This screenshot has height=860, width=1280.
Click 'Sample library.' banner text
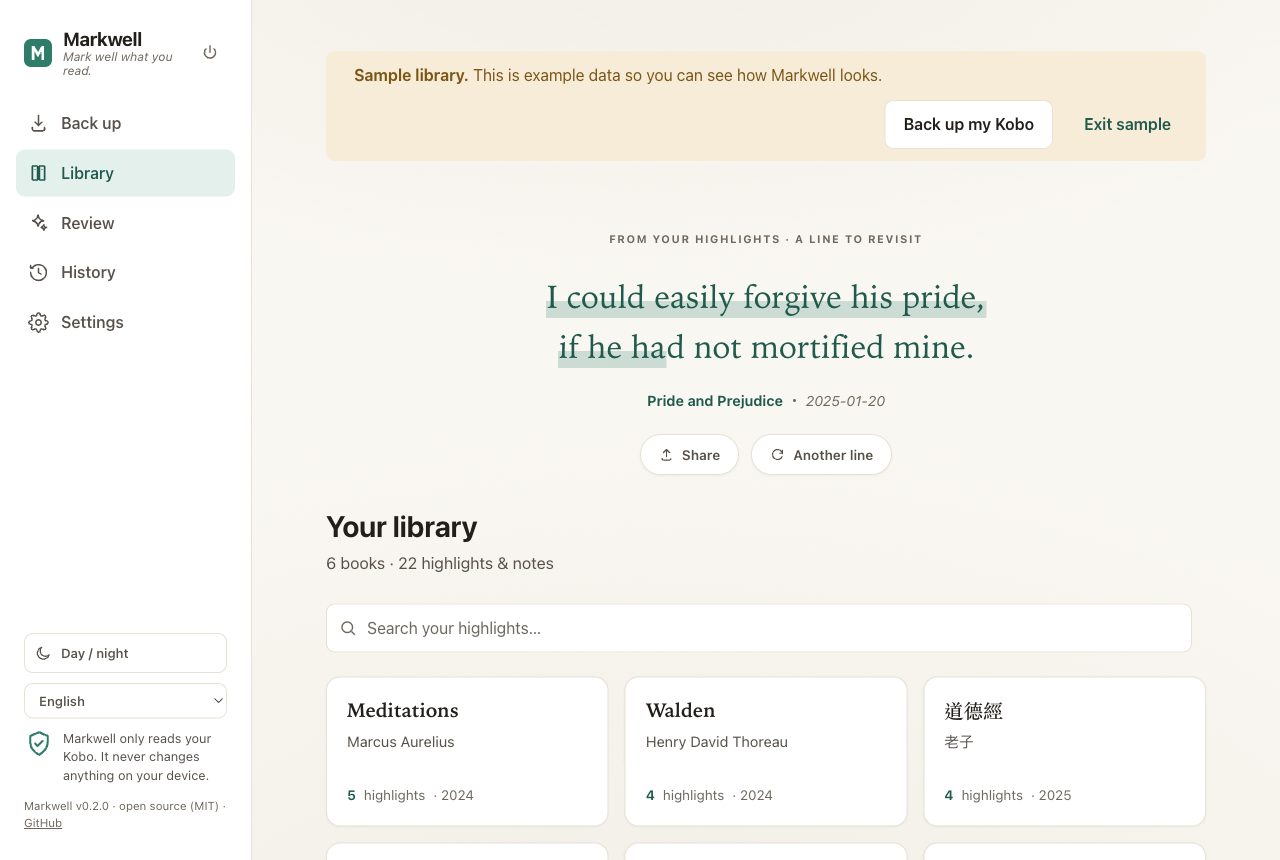(x=411, y=75)
